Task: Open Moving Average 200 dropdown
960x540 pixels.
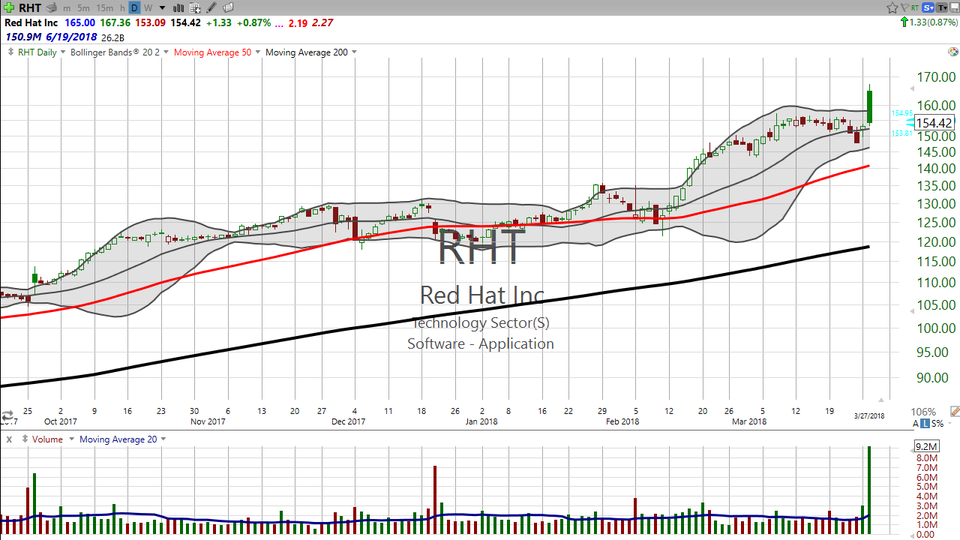Action: (x=354, y=52)
